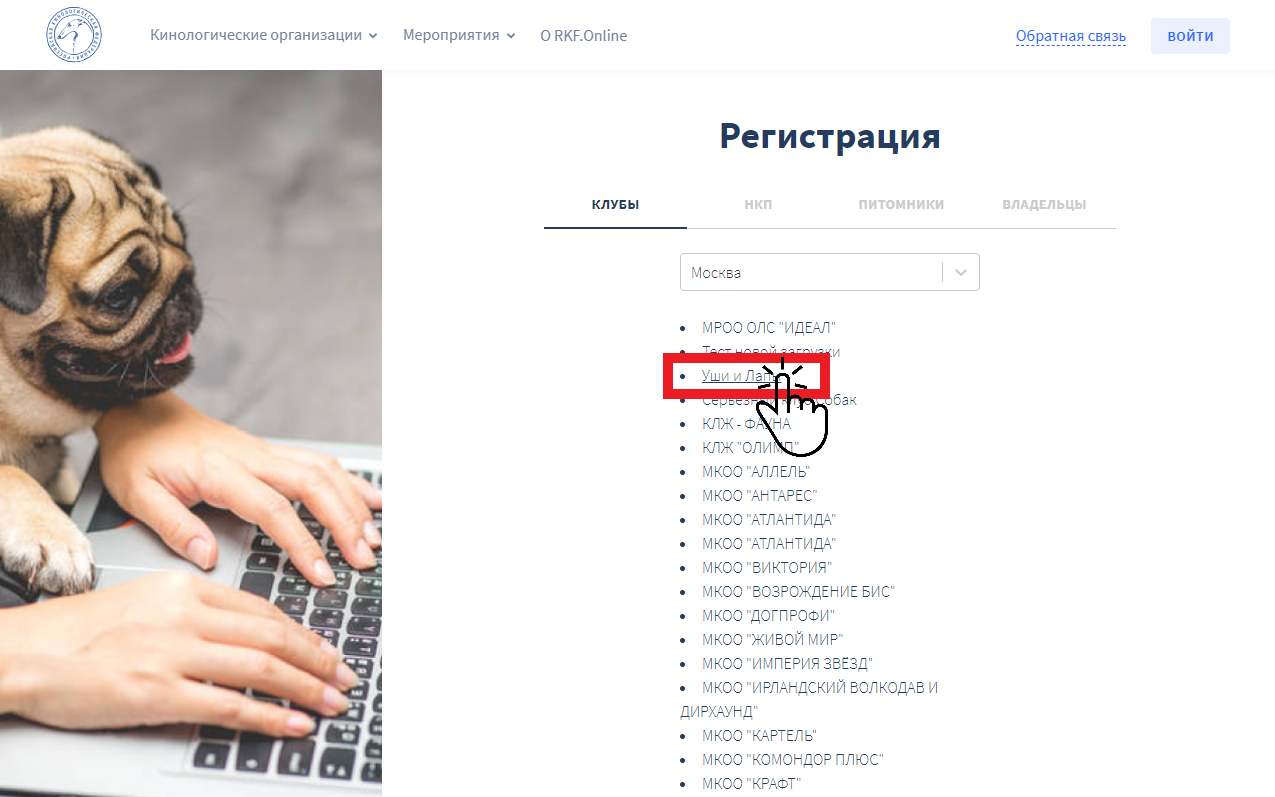Image resolution: width=1275 pixels, height=797 pixels.
Task: Switch to the ПИТОМНИКИ tab
Action: 901,204
